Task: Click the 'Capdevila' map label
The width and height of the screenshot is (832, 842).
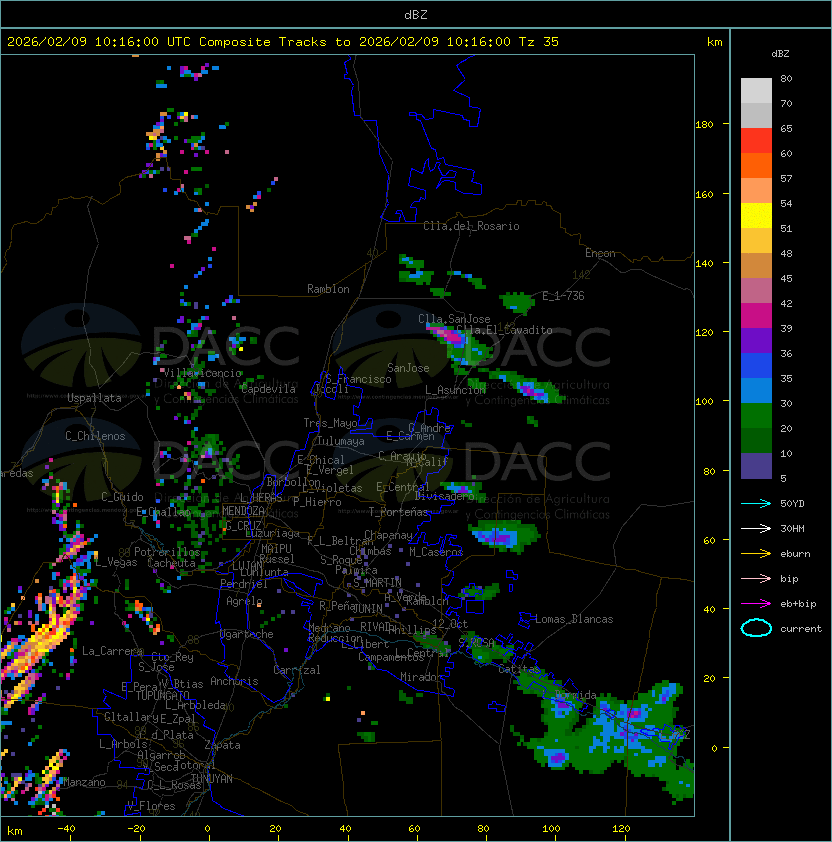Action: coord(268,389)
